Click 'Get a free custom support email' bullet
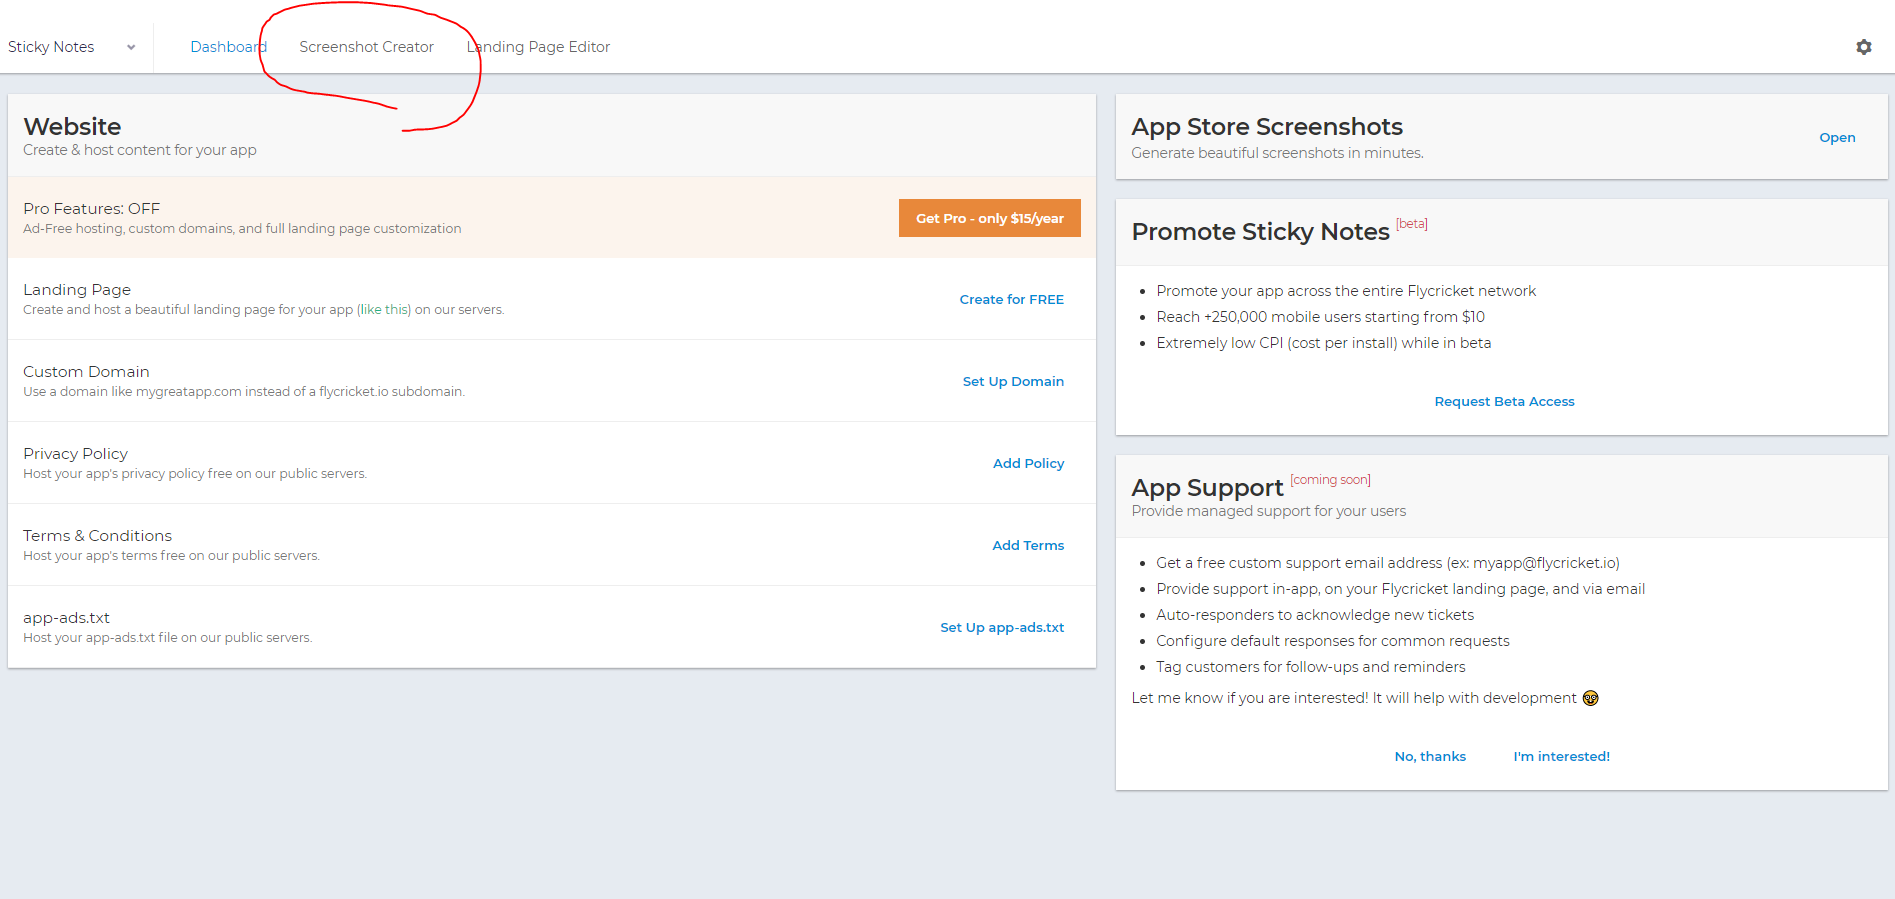Screen dimensions: 1895x899 (x=1387, y=563)
